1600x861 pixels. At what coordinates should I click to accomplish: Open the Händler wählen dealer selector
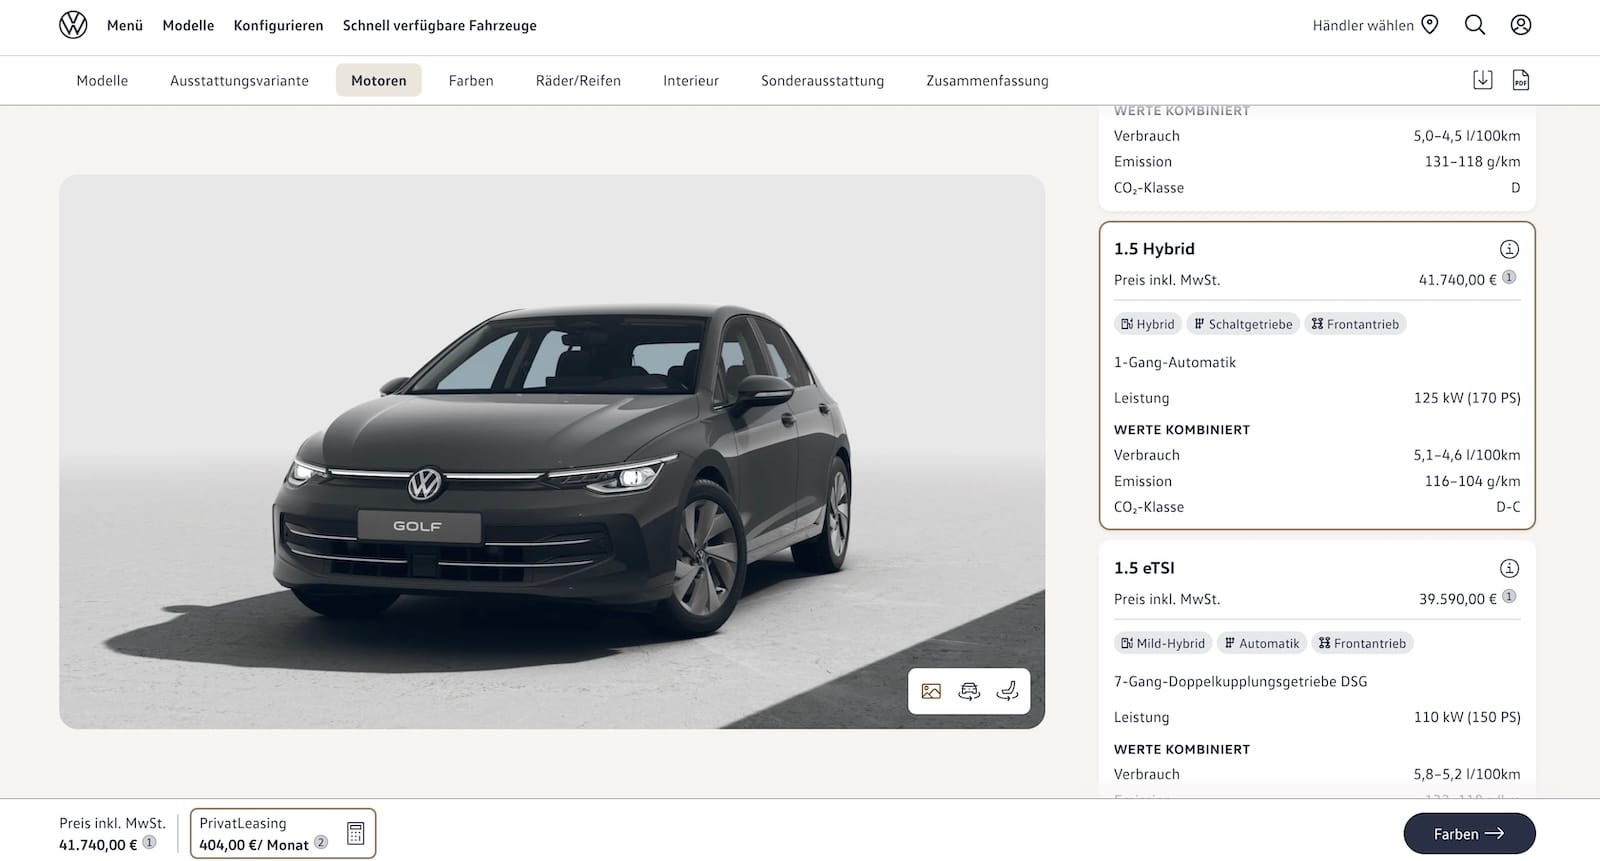point(1375,25)
